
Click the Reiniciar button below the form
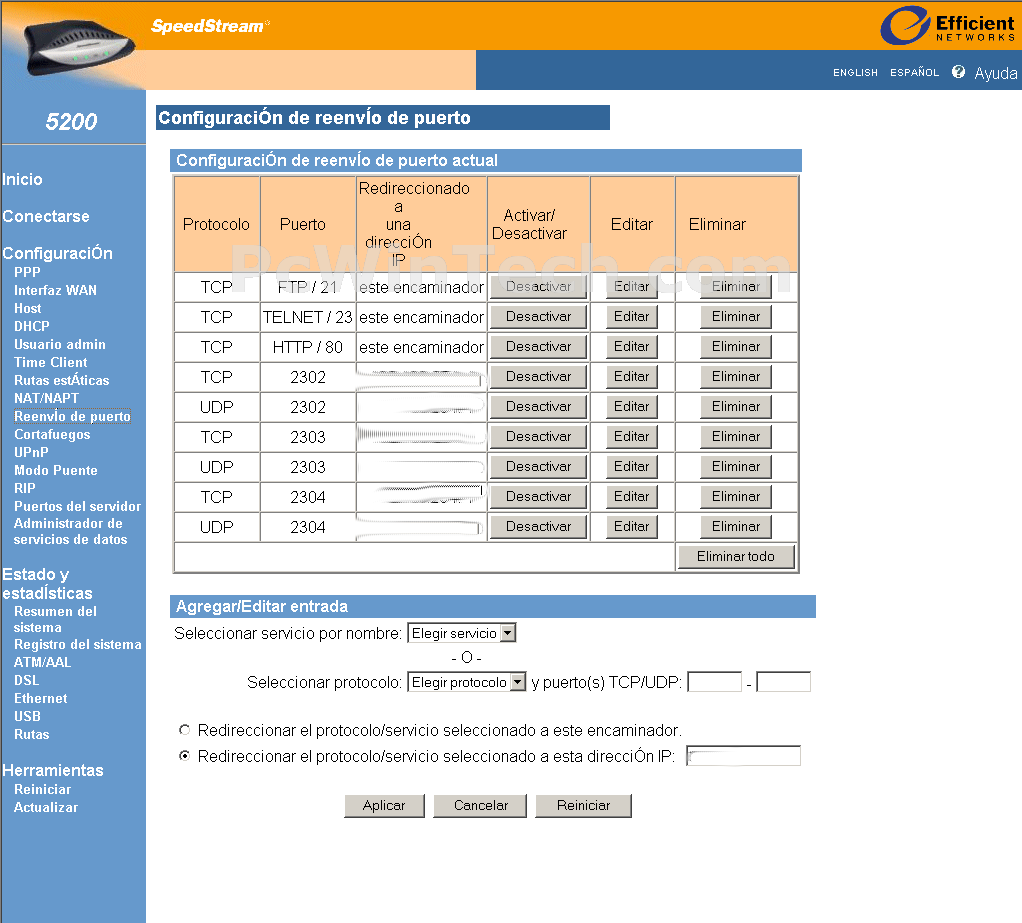[x=583, y=806]
